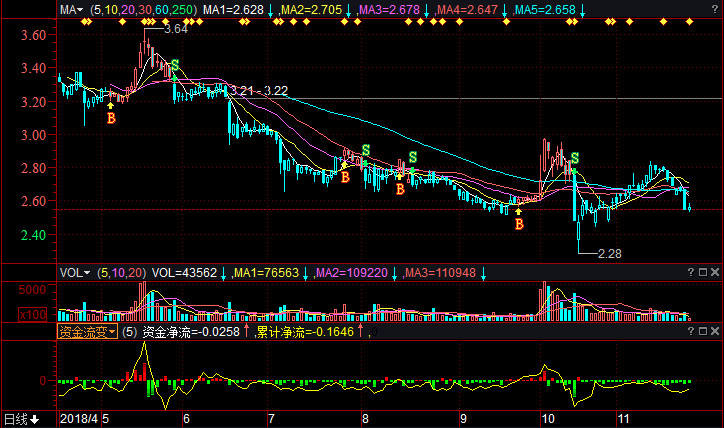Click the month 9 date label
The image size is (724, 428).
[463, 419]
